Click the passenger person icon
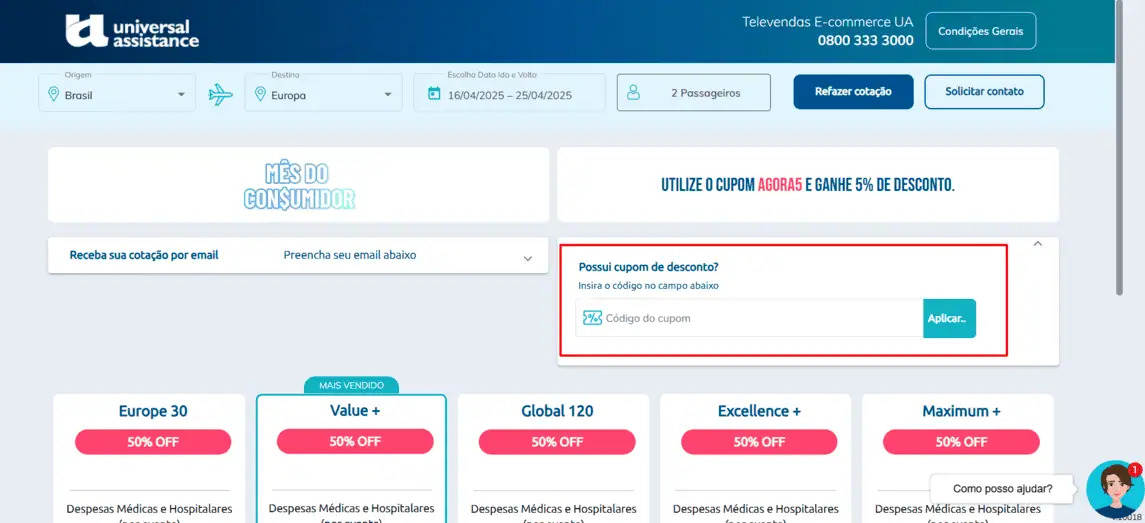Screen dimensions: 1145x523 (633, 93)
